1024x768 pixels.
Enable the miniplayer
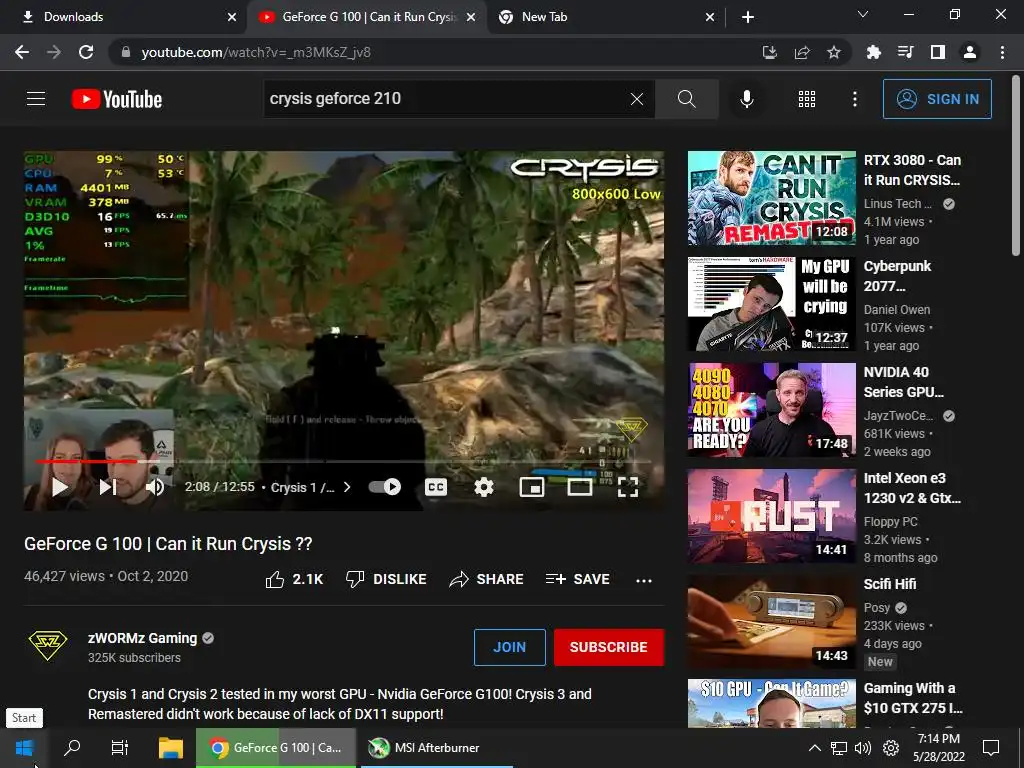(532, 487)
